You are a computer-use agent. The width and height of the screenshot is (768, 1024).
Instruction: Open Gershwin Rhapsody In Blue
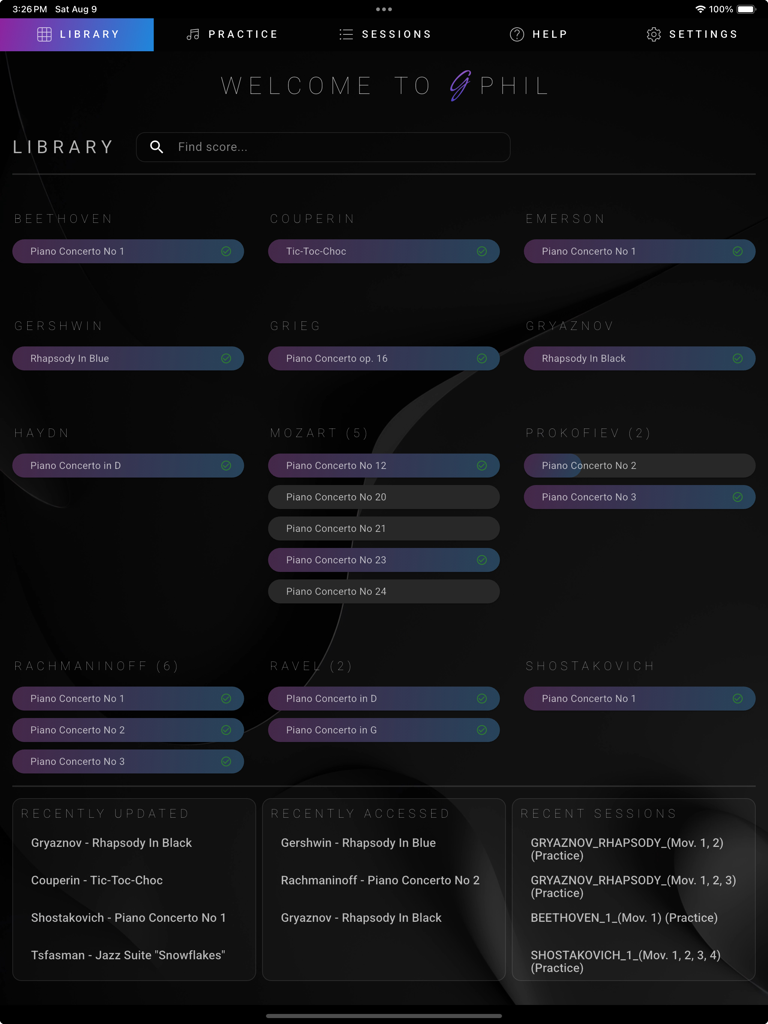128,359
